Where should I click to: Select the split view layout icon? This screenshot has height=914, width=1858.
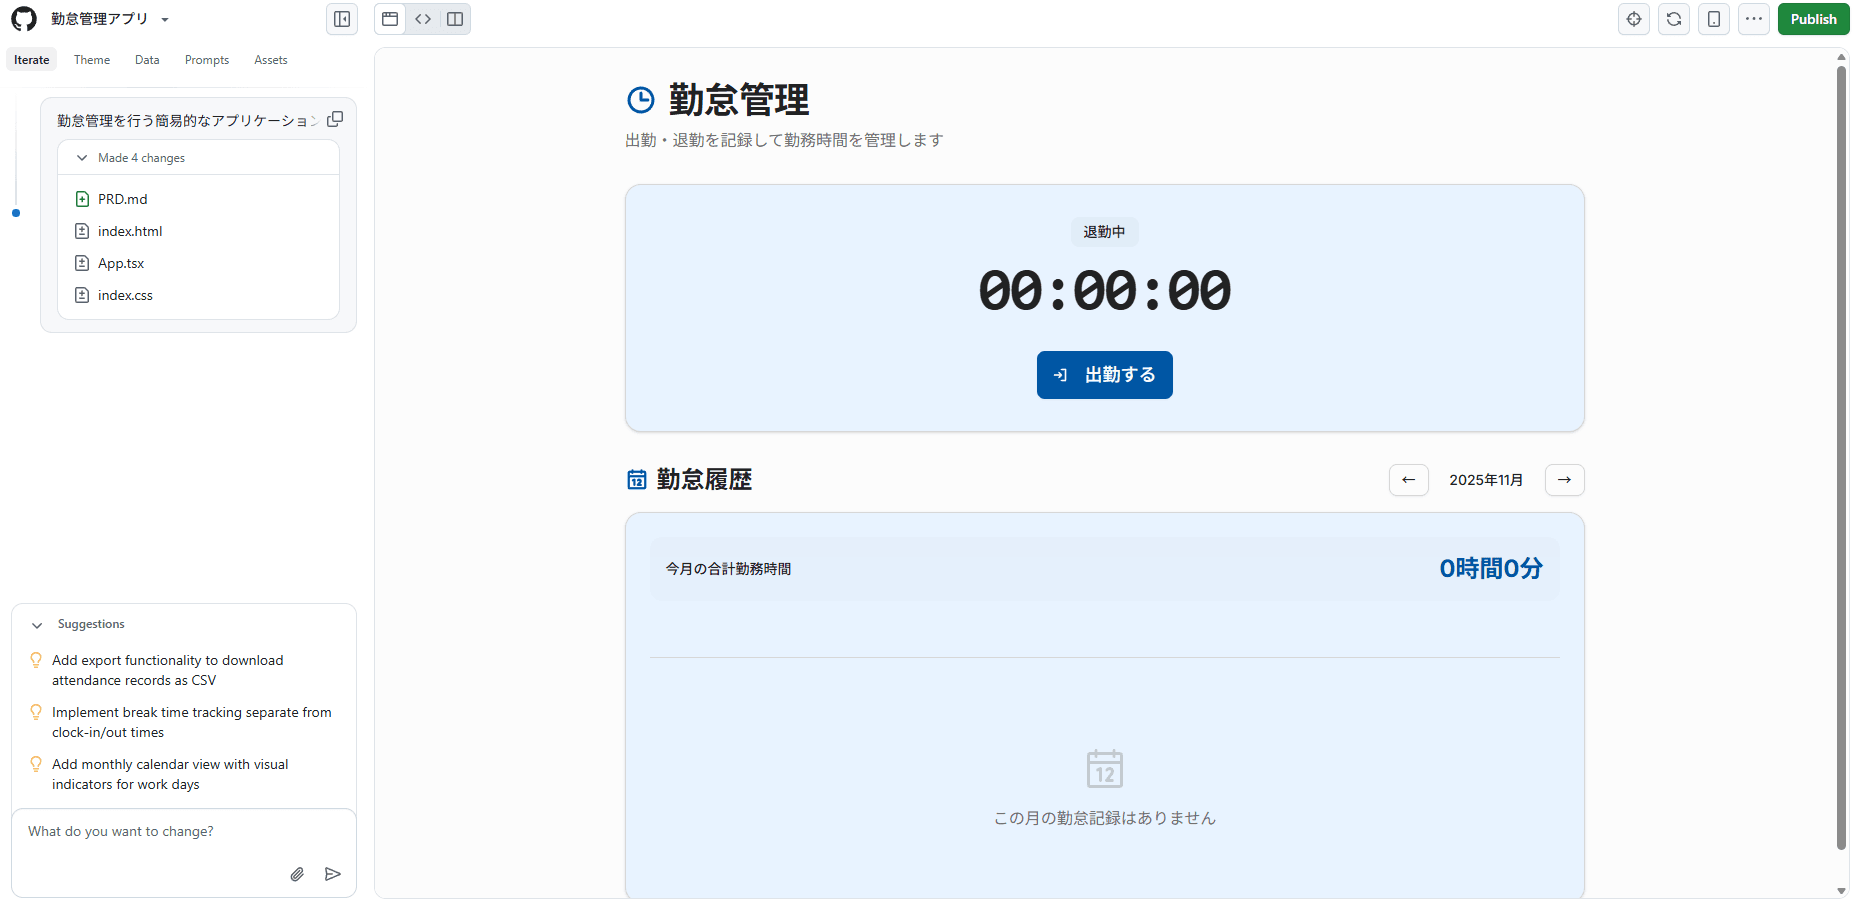click(455, 19)
